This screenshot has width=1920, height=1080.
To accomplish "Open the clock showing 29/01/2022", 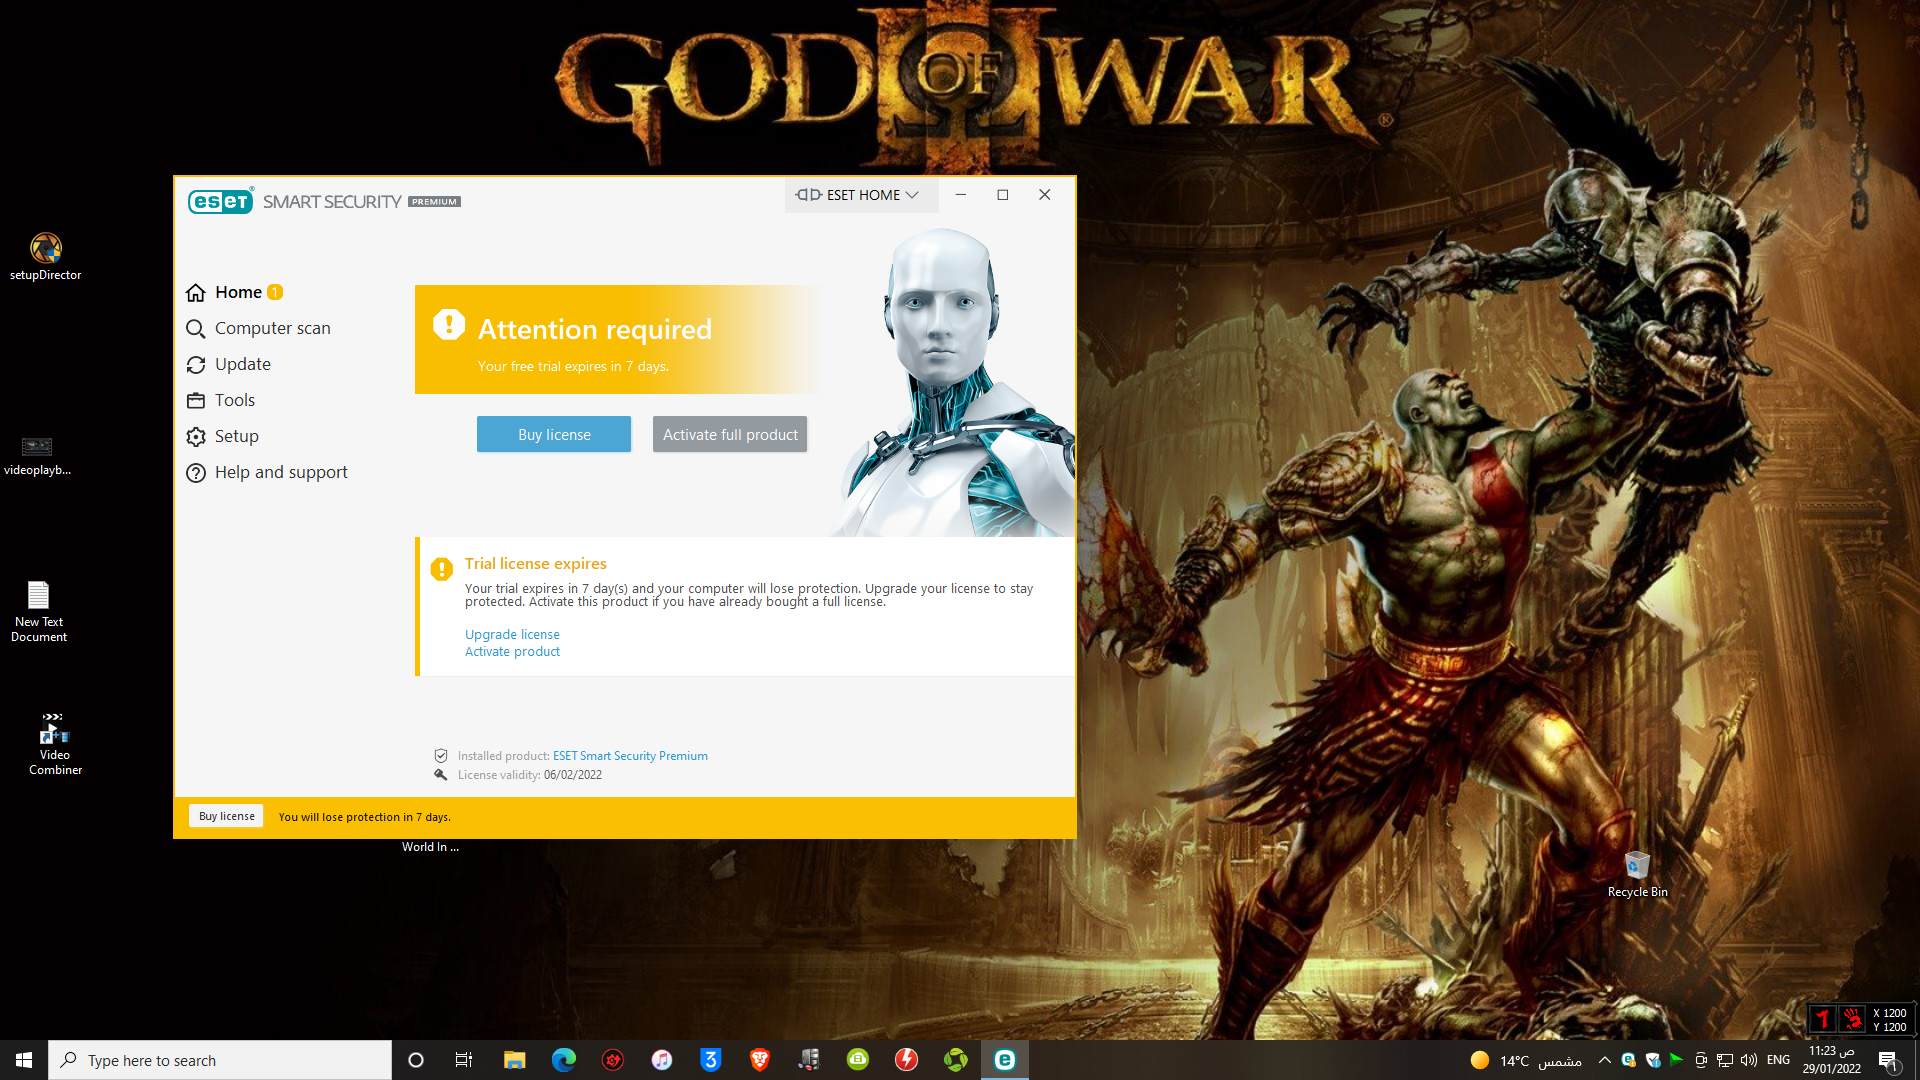I will [x=1832, y=1060].
